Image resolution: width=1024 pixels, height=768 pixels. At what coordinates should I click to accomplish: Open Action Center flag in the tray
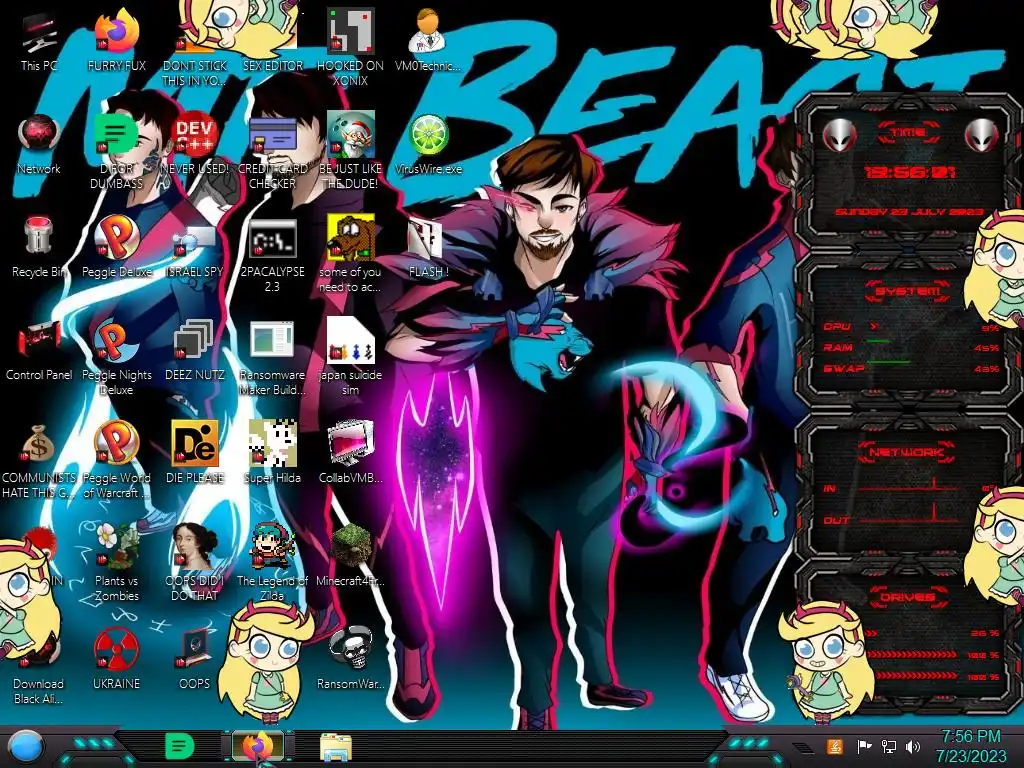(864, 746)
